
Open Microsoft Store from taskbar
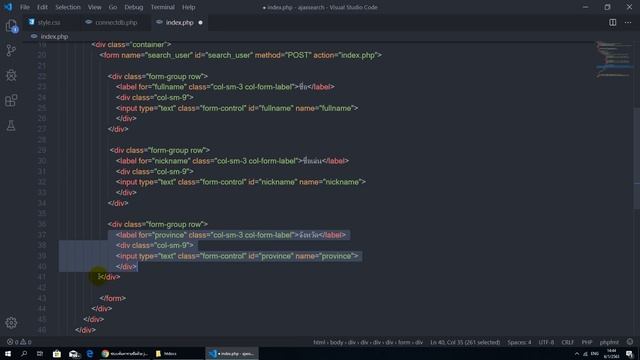pos(57,353)
